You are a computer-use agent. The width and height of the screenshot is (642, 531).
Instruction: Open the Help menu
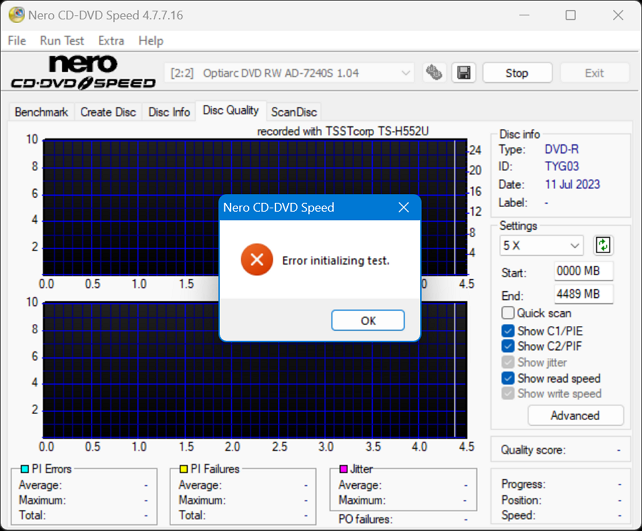(151, 41)
